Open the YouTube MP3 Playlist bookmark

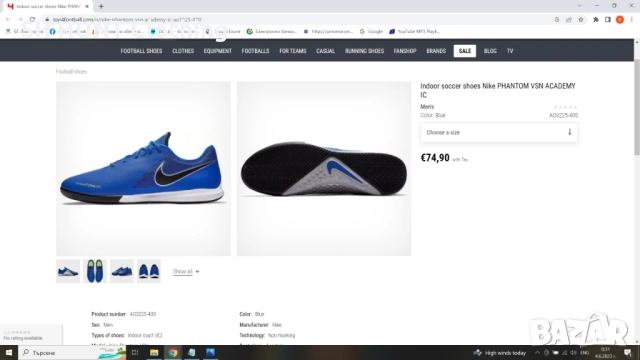[414, 31]
